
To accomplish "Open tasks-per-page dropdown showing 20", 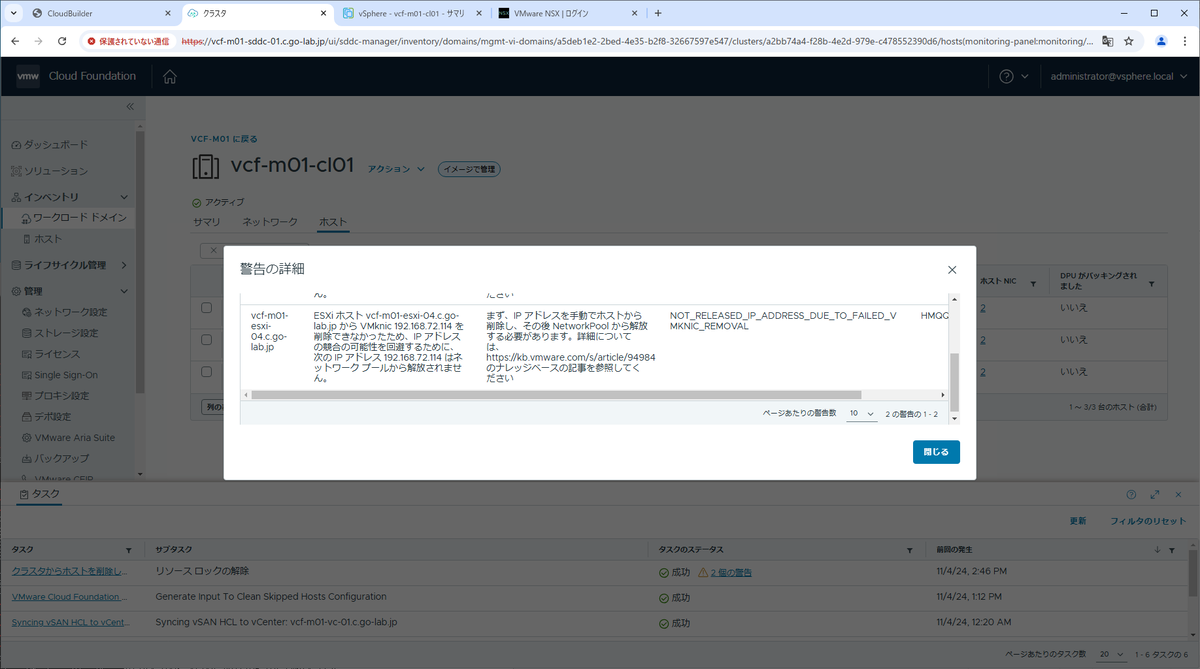I will tap(1111, 653).
